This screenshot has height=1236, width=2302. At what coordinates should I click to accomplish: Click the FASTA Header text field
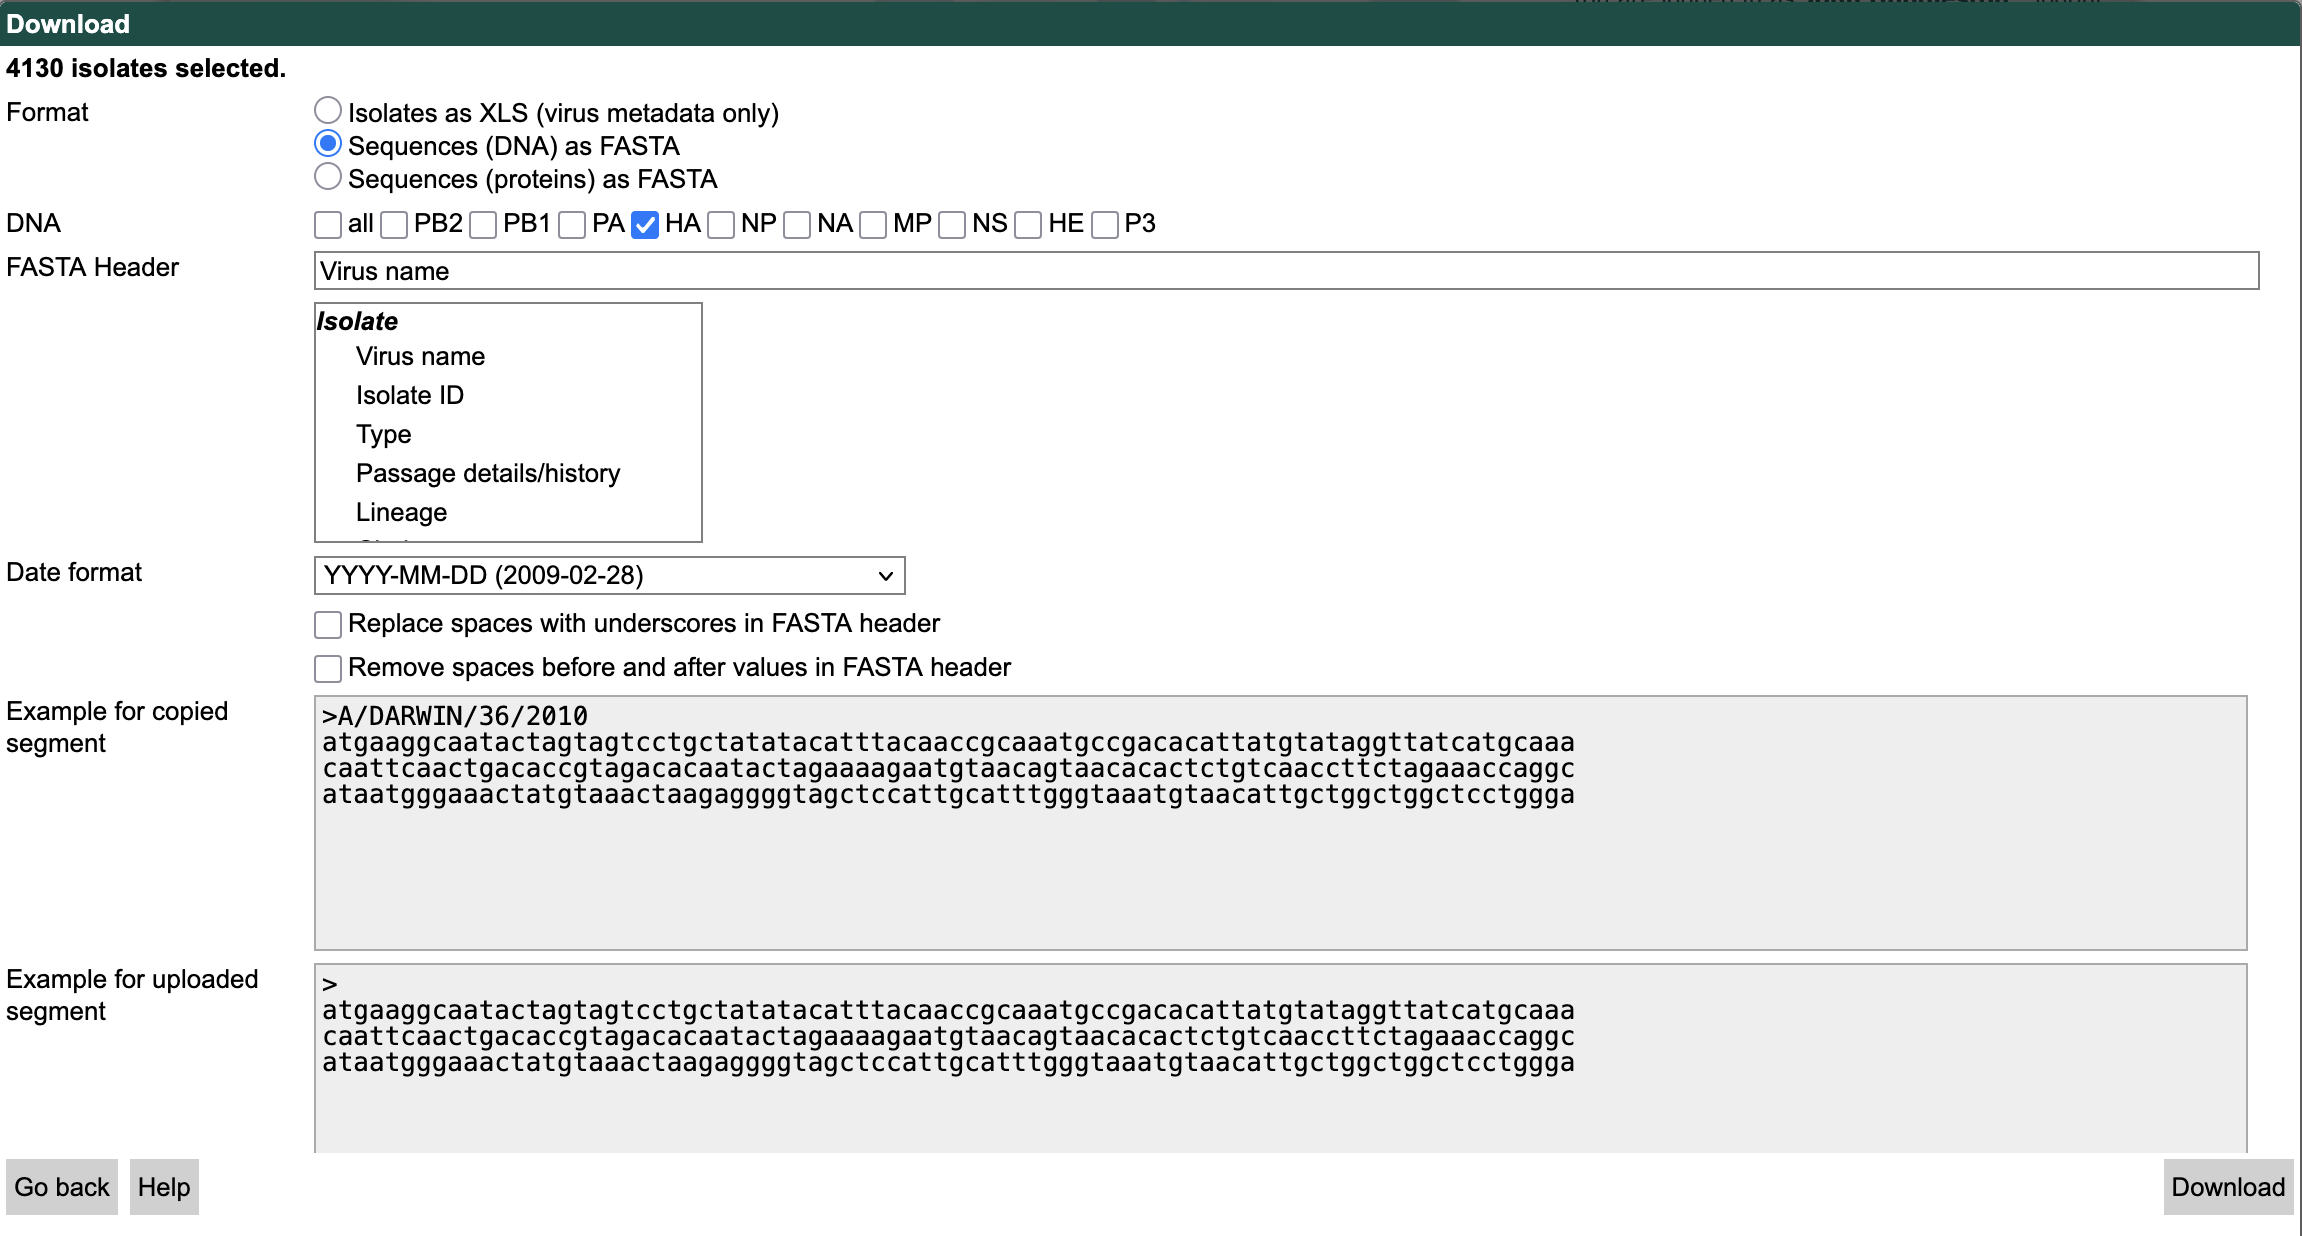(1285, 271)
